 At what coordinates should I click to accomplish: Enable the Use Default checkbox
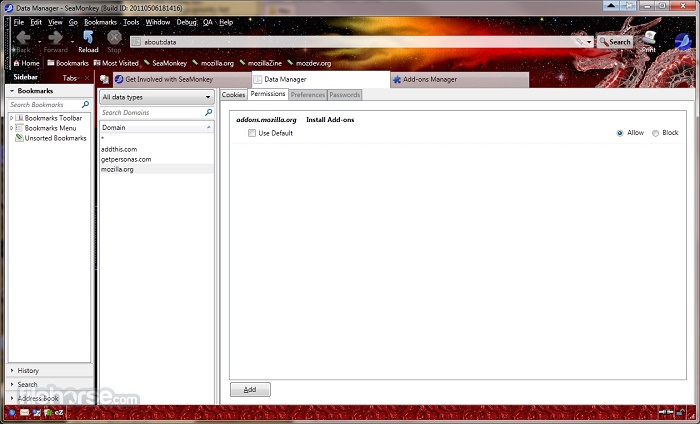coord(252,133)
